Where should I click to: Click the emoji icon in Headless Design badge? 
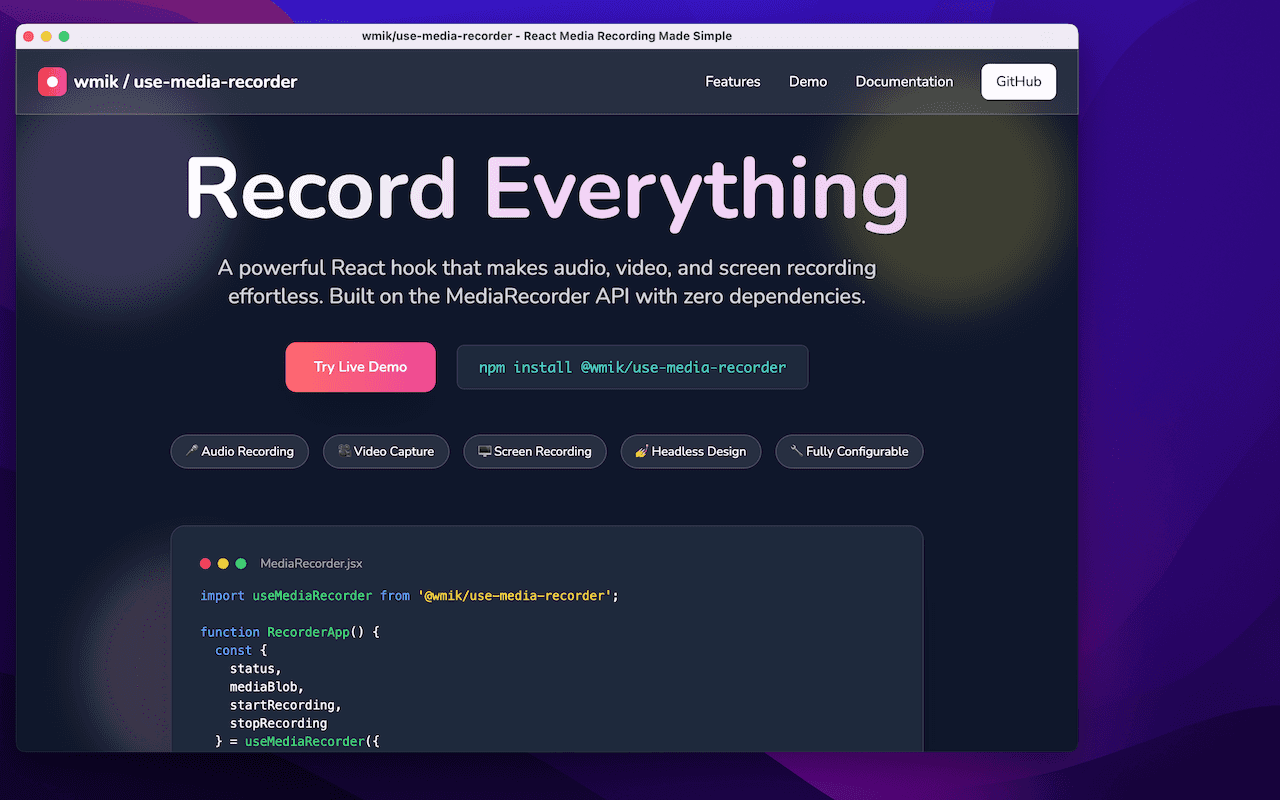click(641, 451)
